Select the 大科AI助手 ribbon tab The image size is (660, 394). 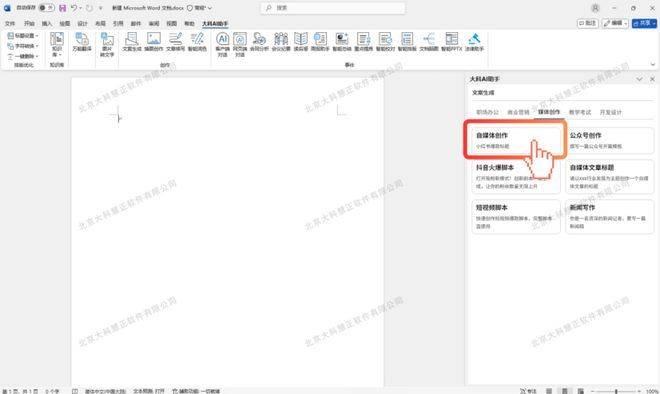(215, 24)
